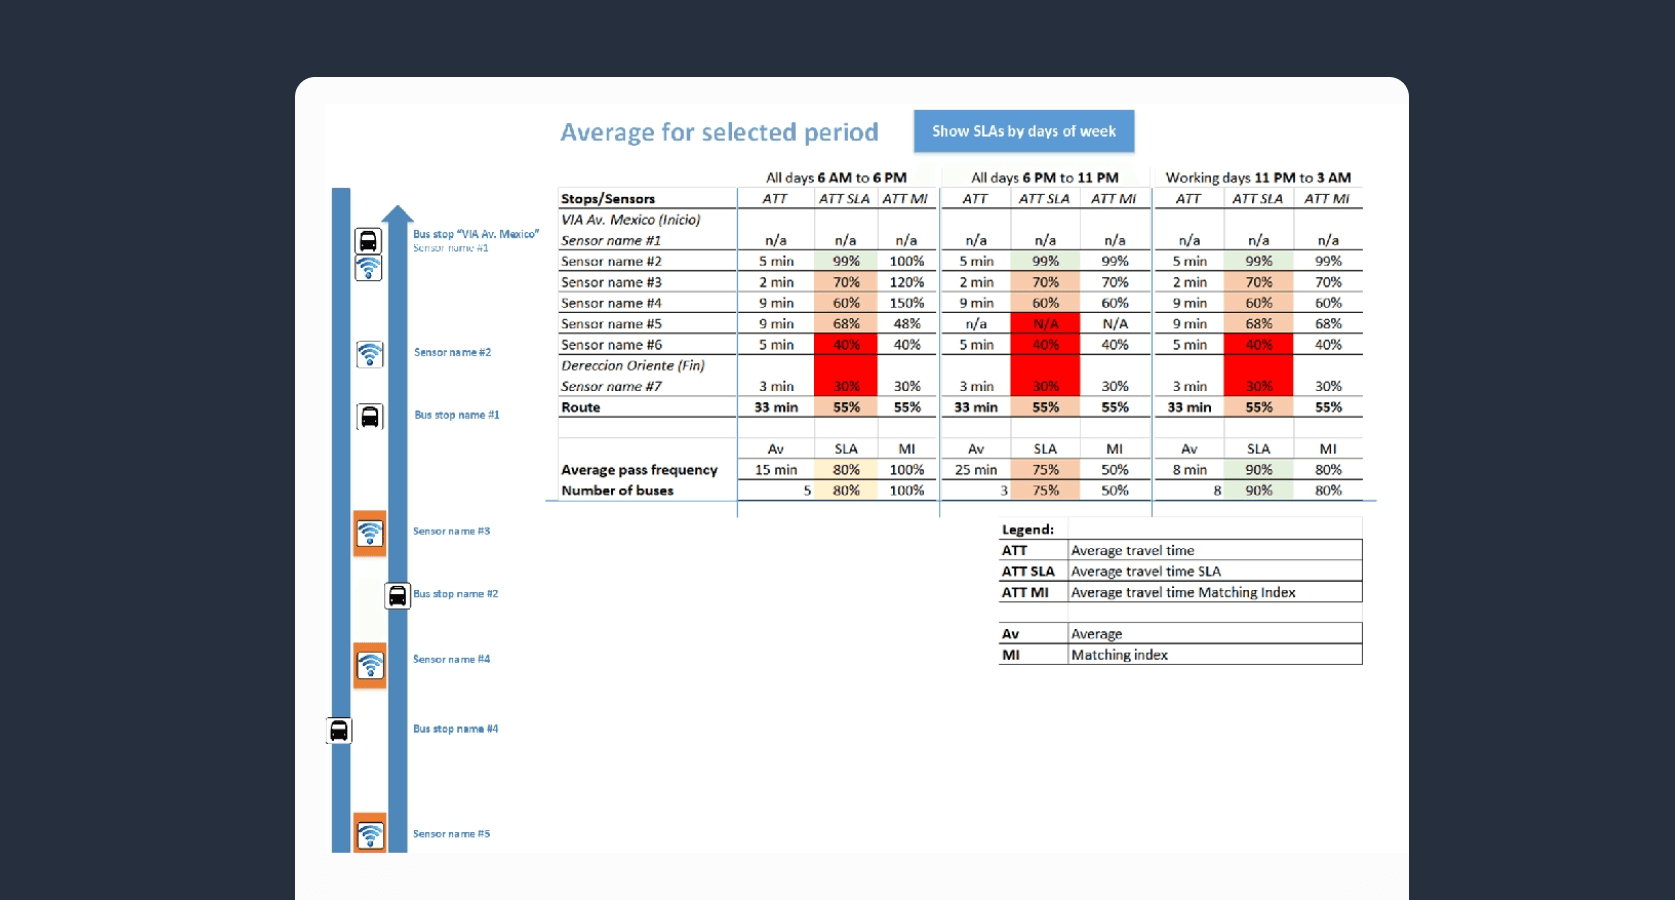
Task: Click the "Sensor name #4" route diagram label
Action: (x=452, y=659)
